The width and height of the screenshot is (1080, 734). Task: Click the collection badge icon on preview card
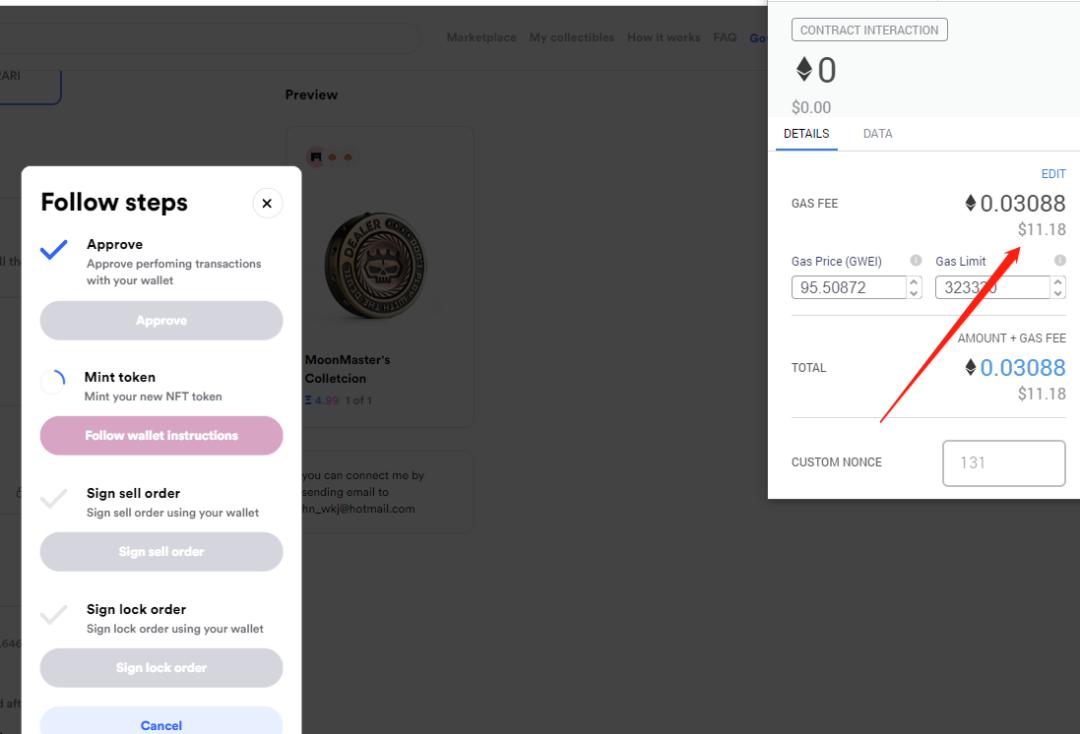(x=316, y=157)
